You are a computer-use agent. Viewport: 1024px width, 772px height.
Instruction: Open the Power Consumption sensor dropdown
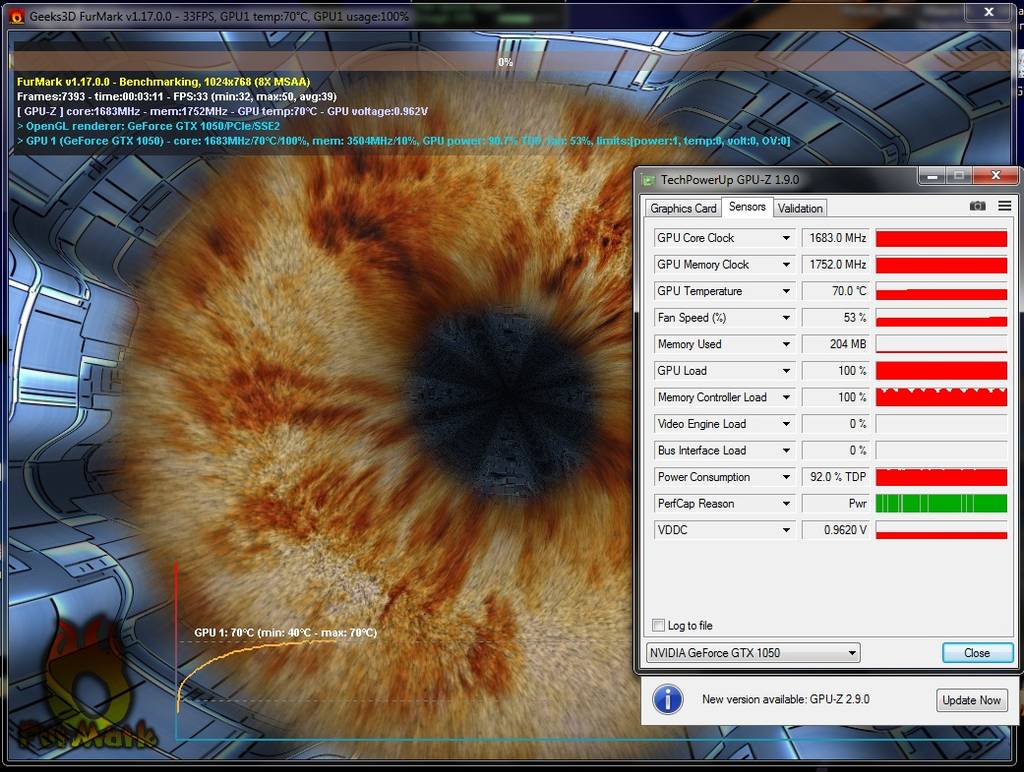786,477
